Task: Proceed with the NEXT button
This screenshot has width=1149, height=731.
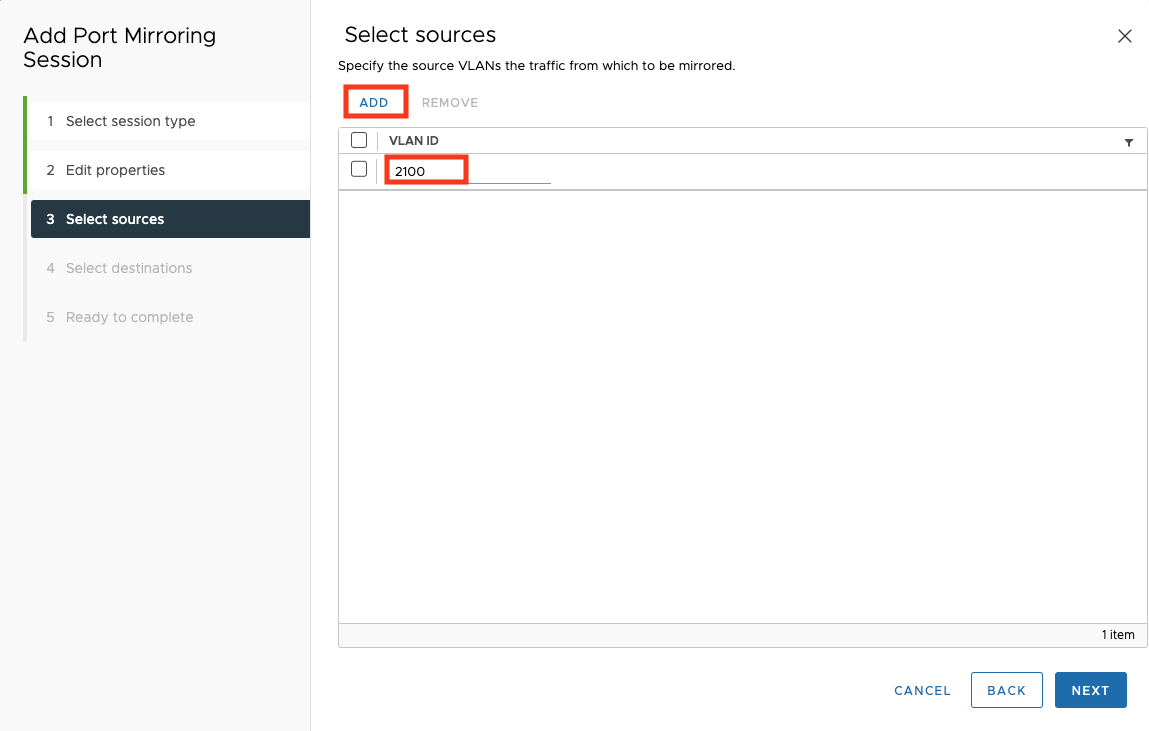Action: (x=1090, y=690)
